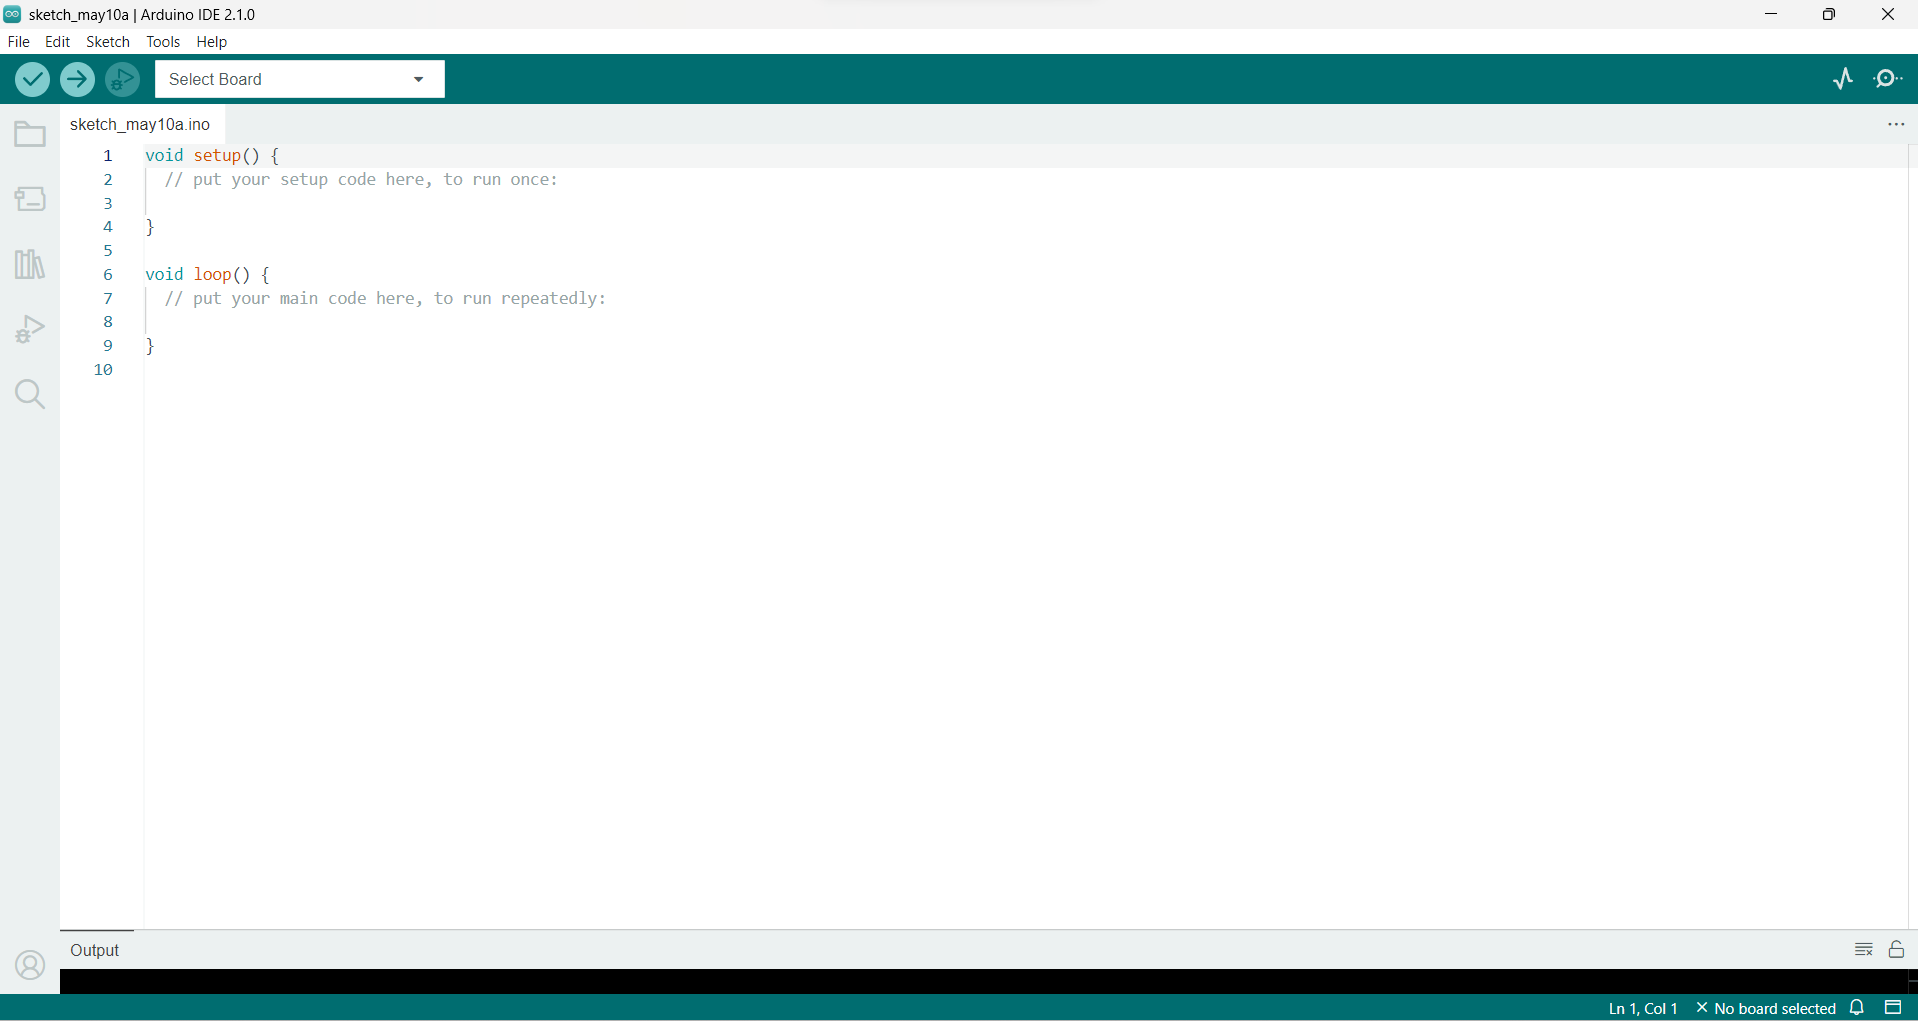
Task: Open notifications bell in status bar
Action: coord(1857,1008)
